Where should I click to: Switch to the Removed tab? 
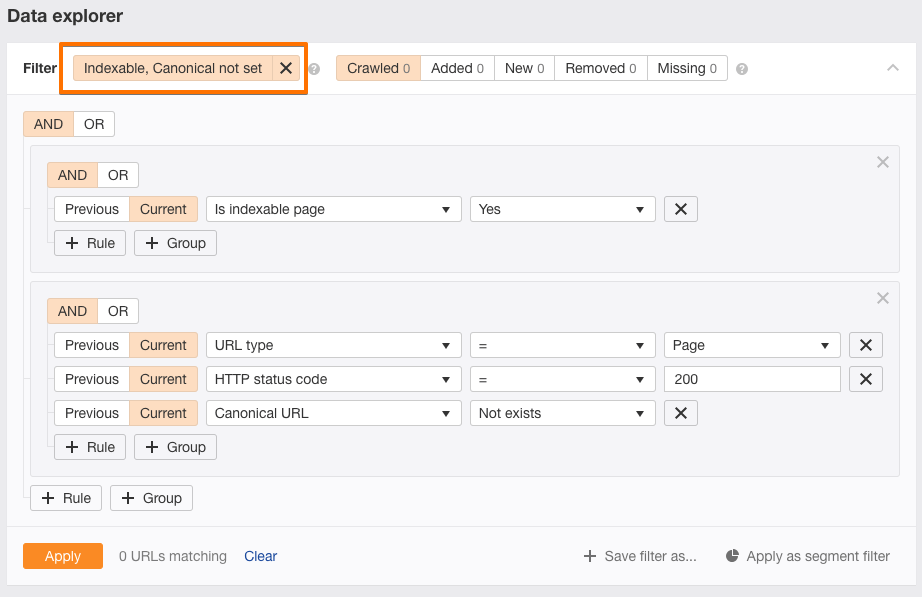tap(600, 68)
